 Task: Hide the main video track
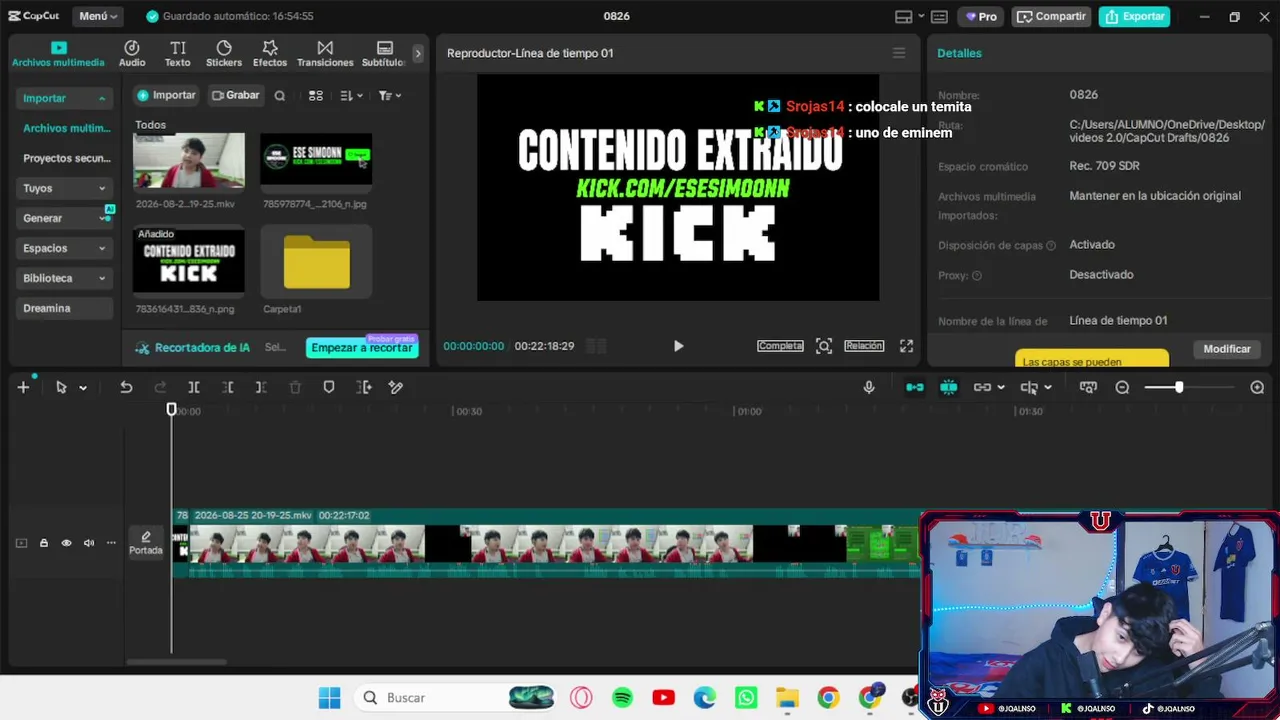coord(66,543)
